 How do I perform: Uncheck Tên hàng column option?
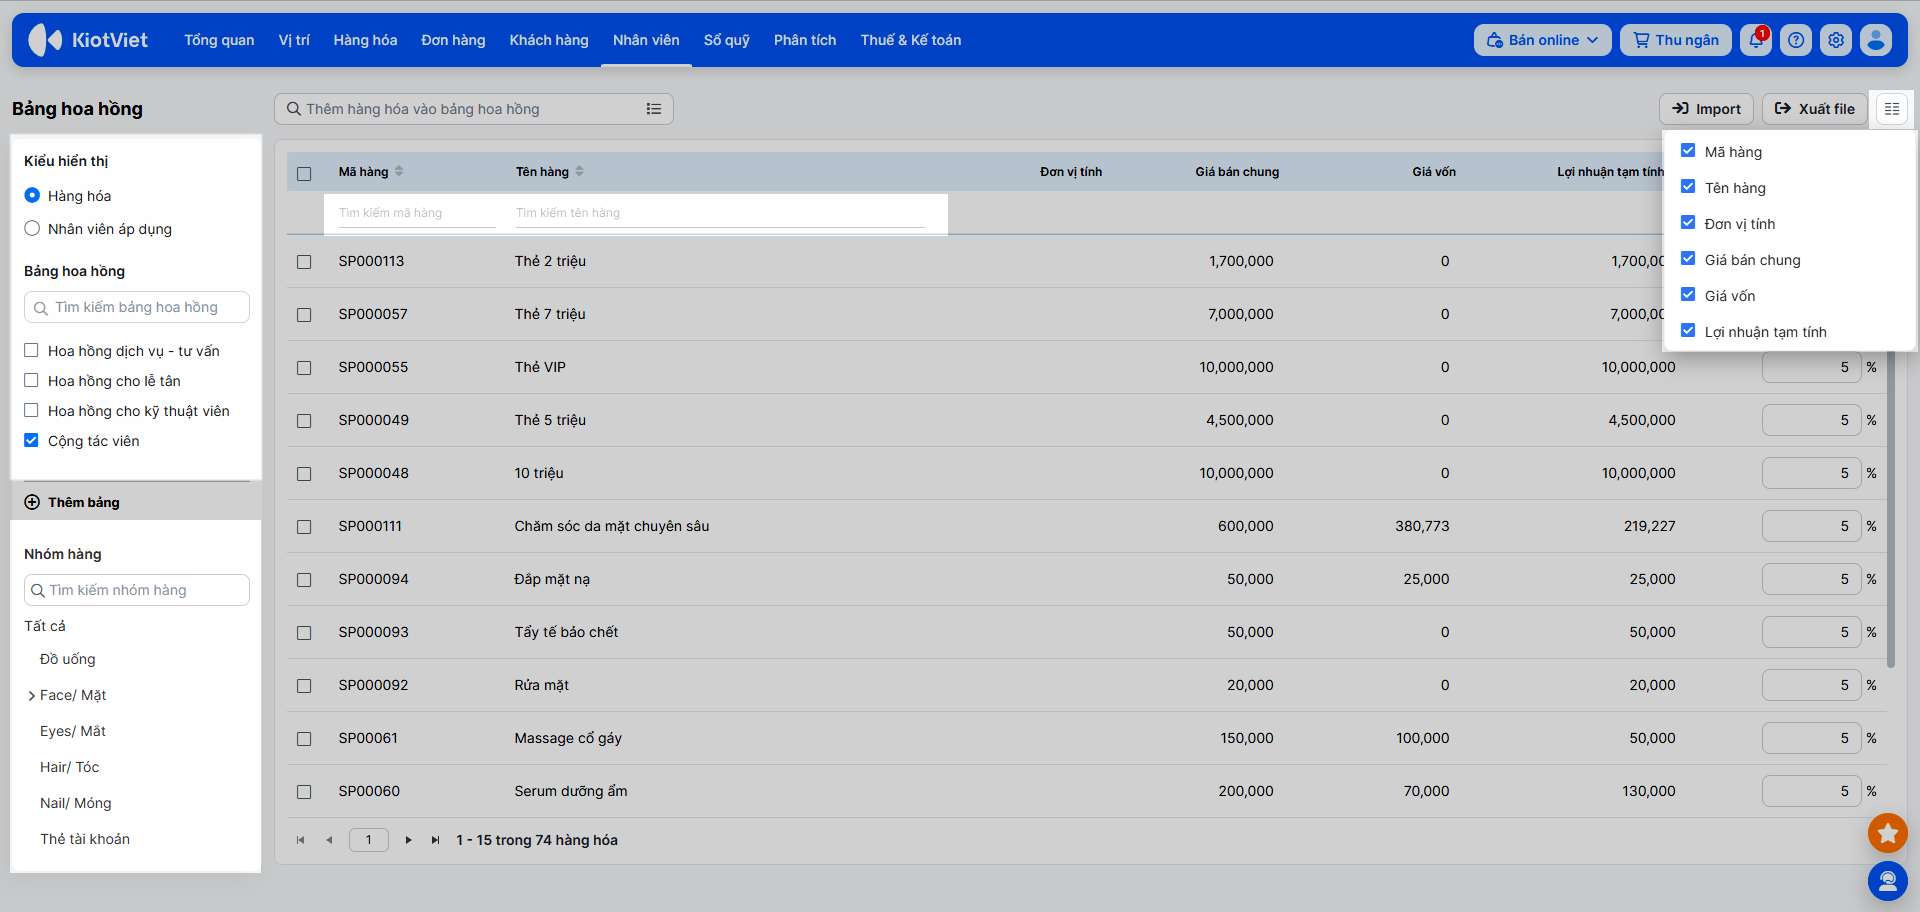pyautogui.click(x=1688, y=186)
